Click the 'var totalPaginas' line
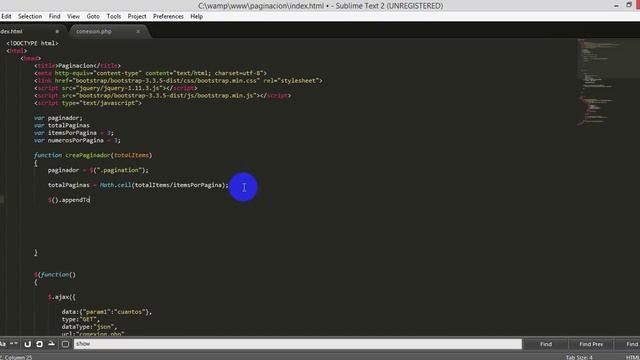Screen dimensions: 640x360 [x=62, y=125]
